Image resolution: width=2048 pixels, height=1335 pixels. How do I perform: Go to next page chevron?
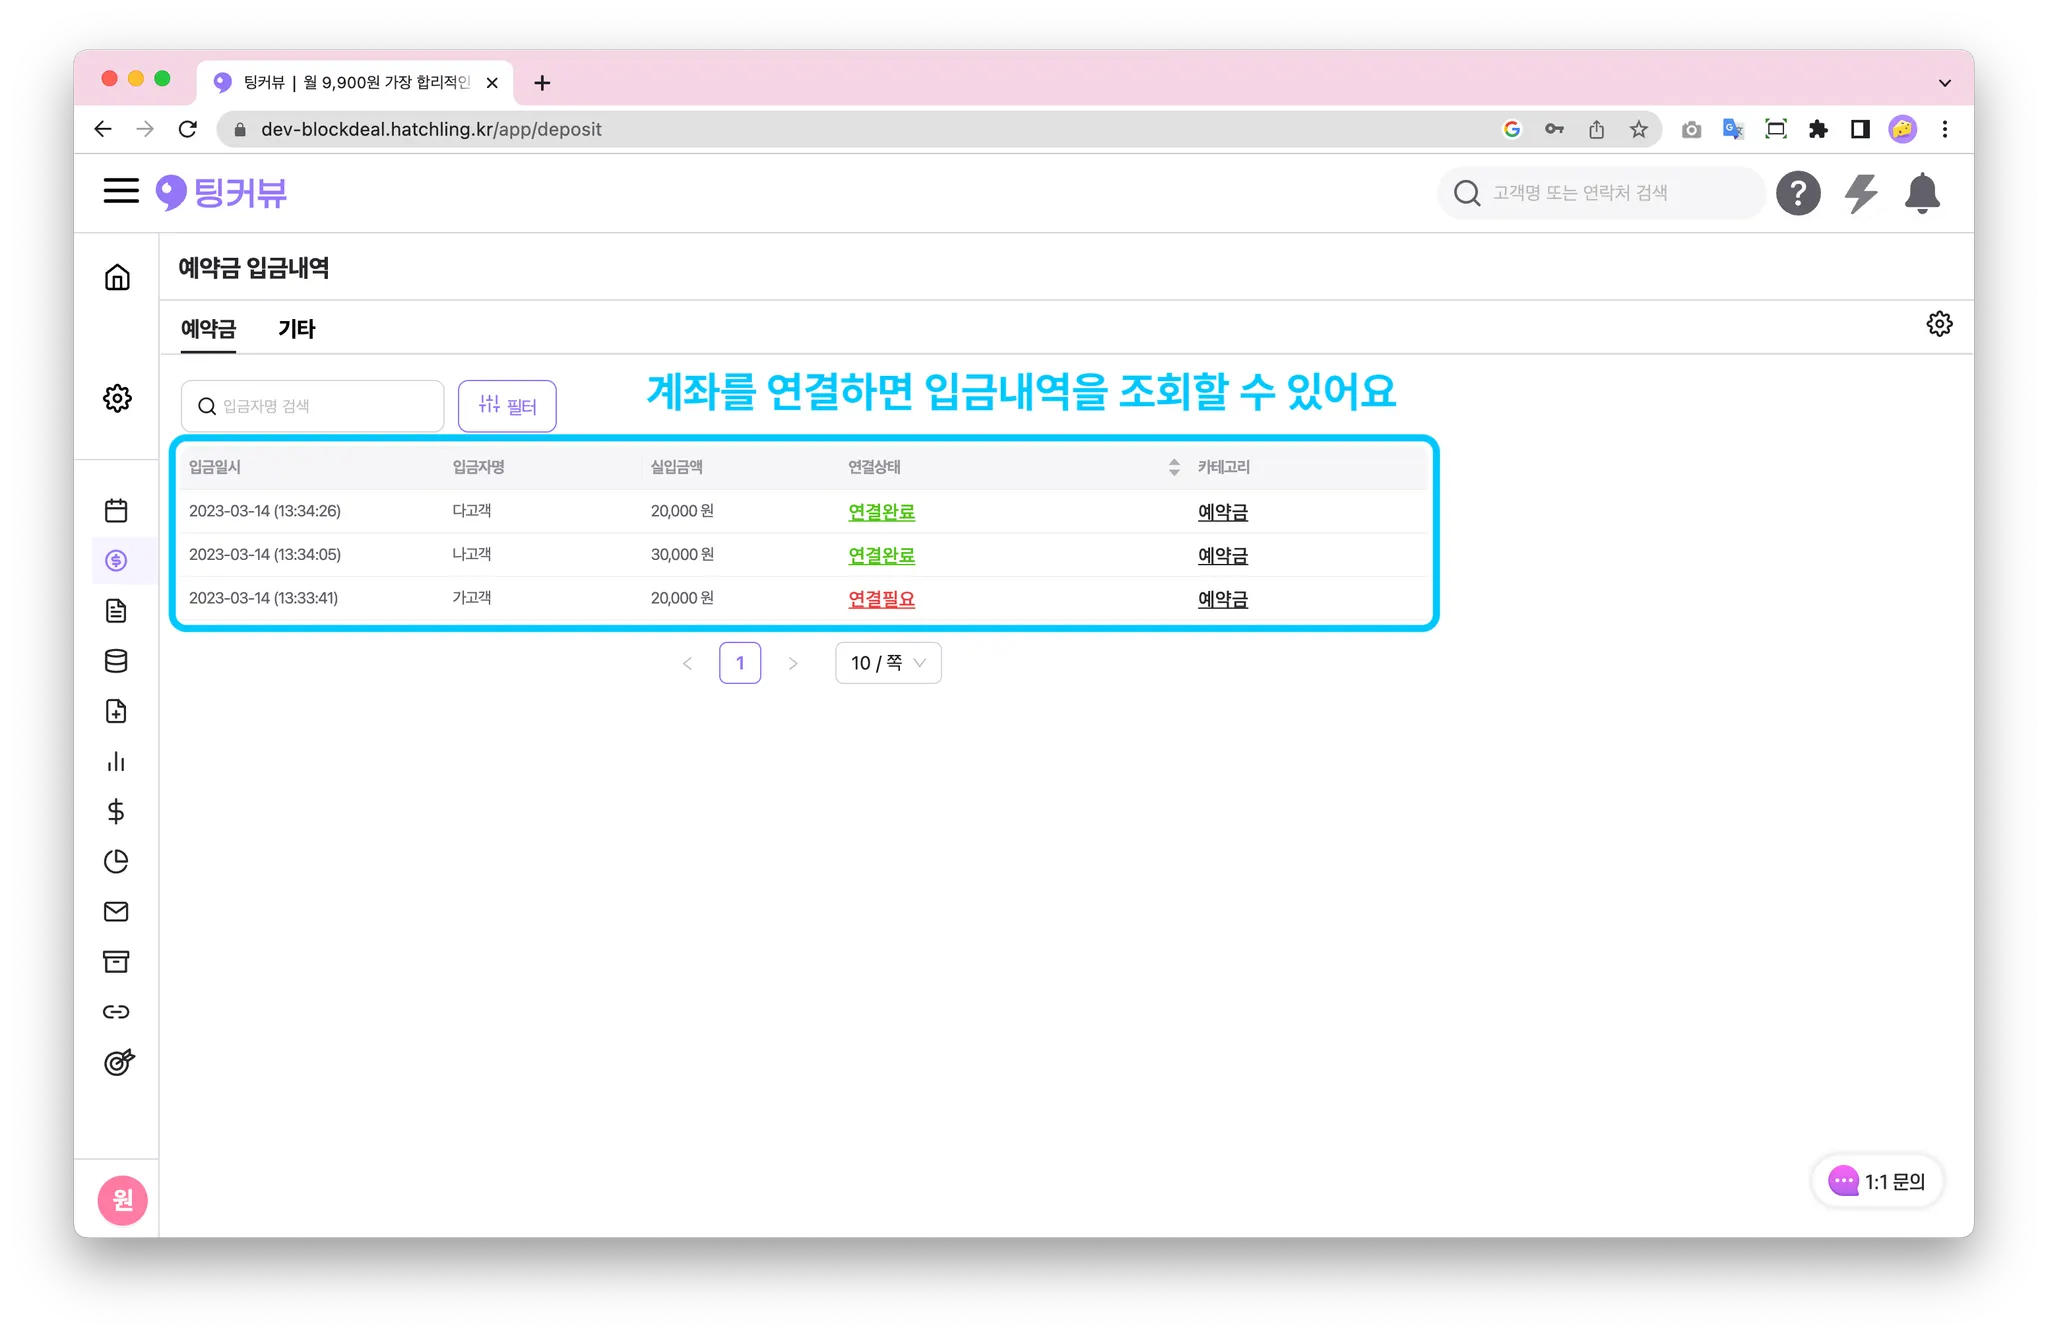coord(793,663)
